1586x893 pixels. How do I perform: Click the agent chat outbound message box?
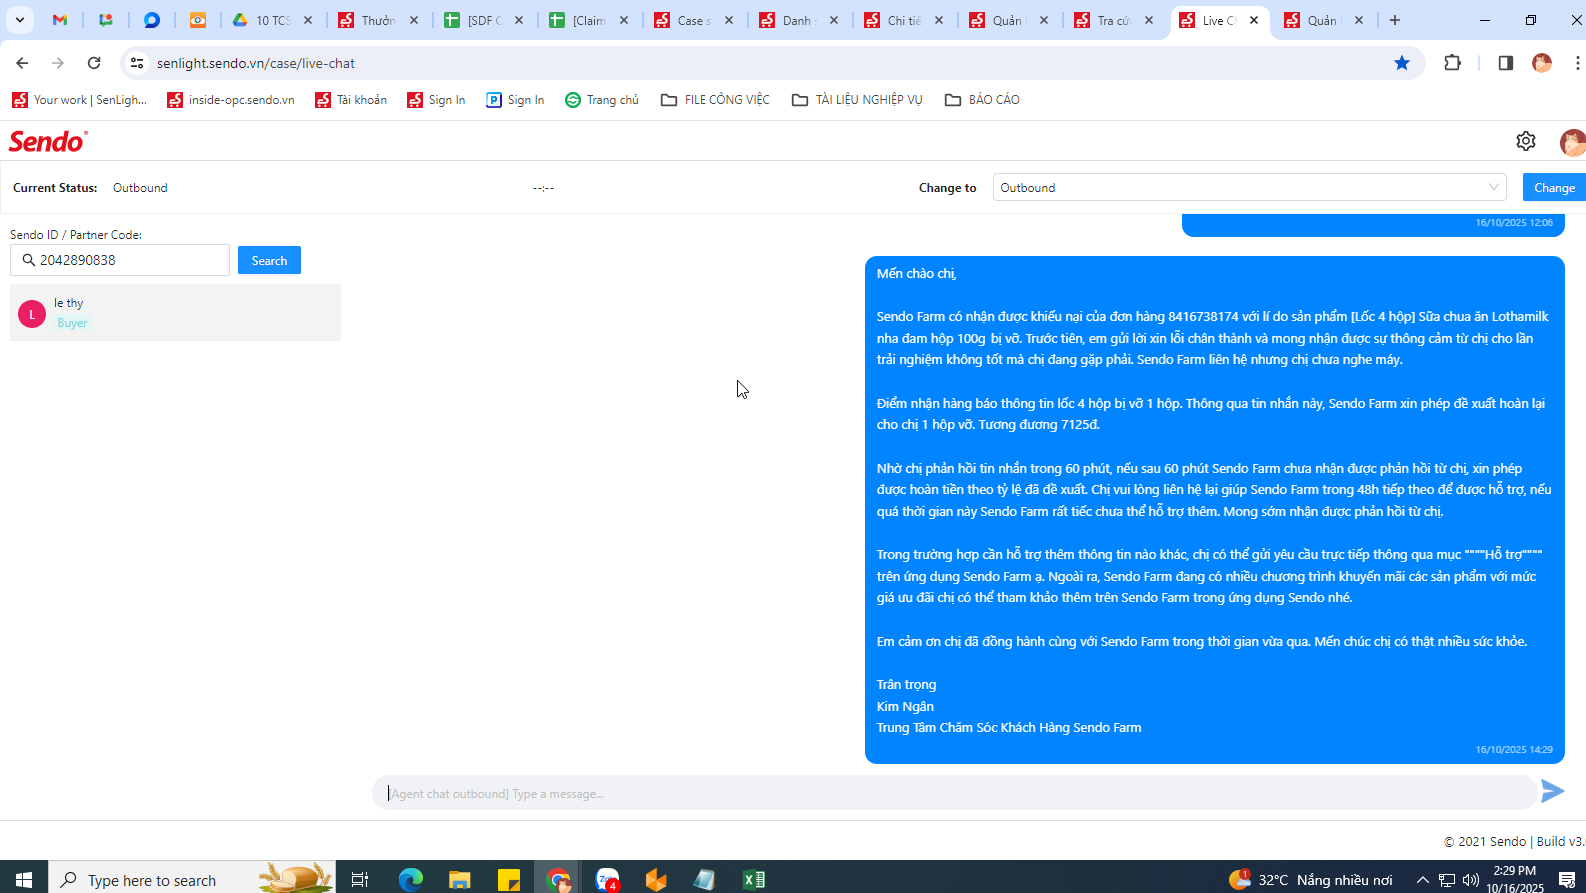(x=955, y=793)
